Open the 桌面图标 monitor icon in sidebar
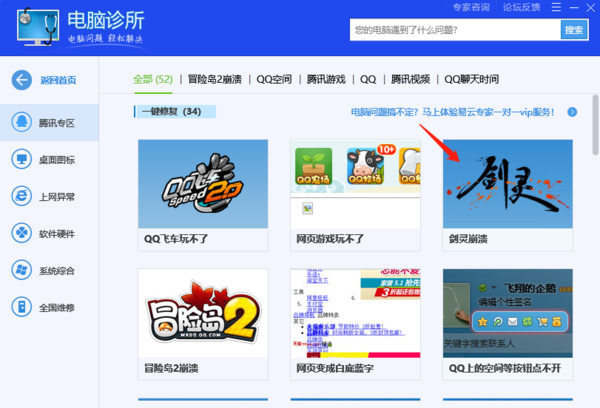This screenshot has height=408, width=600. click(21, 159)
